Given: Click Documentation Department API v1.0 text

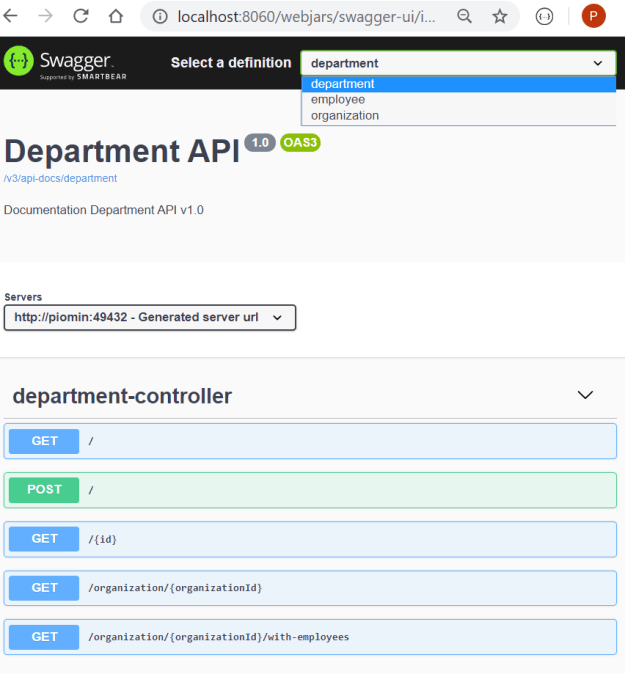Looking at the screenshot, I should click(104, 210).
